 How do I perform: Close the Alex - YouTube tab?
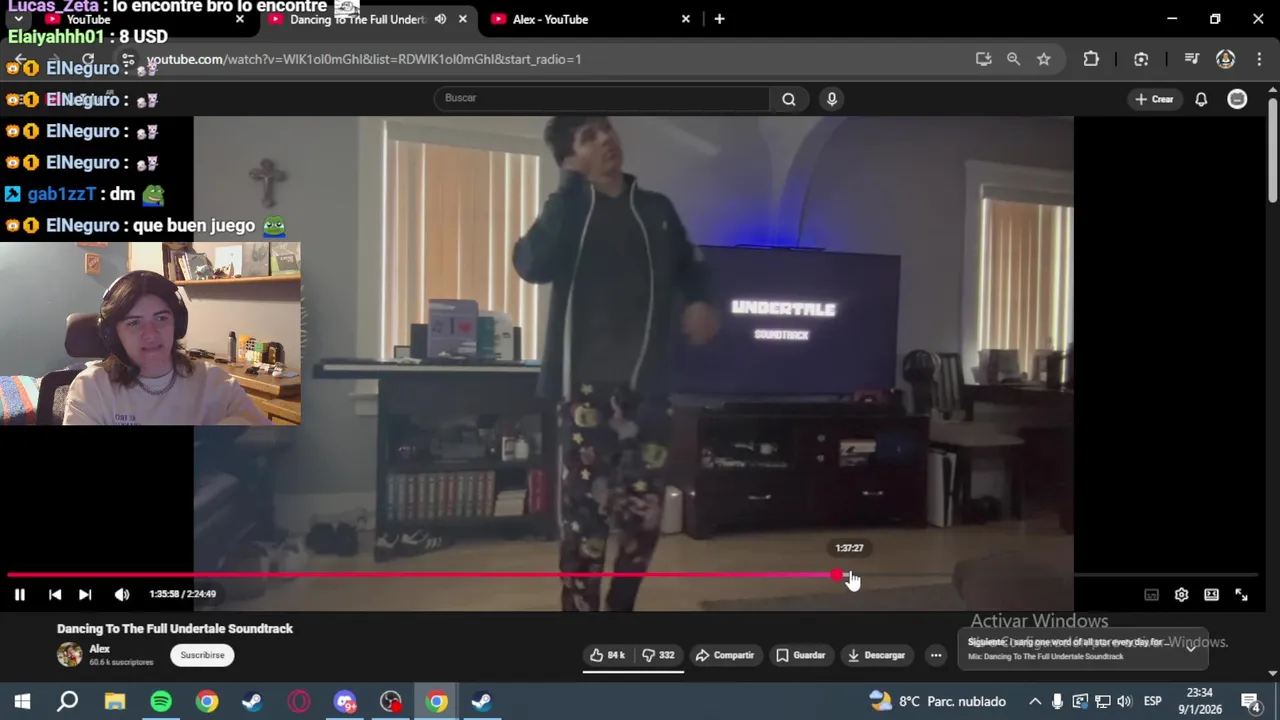click(685, 19)
